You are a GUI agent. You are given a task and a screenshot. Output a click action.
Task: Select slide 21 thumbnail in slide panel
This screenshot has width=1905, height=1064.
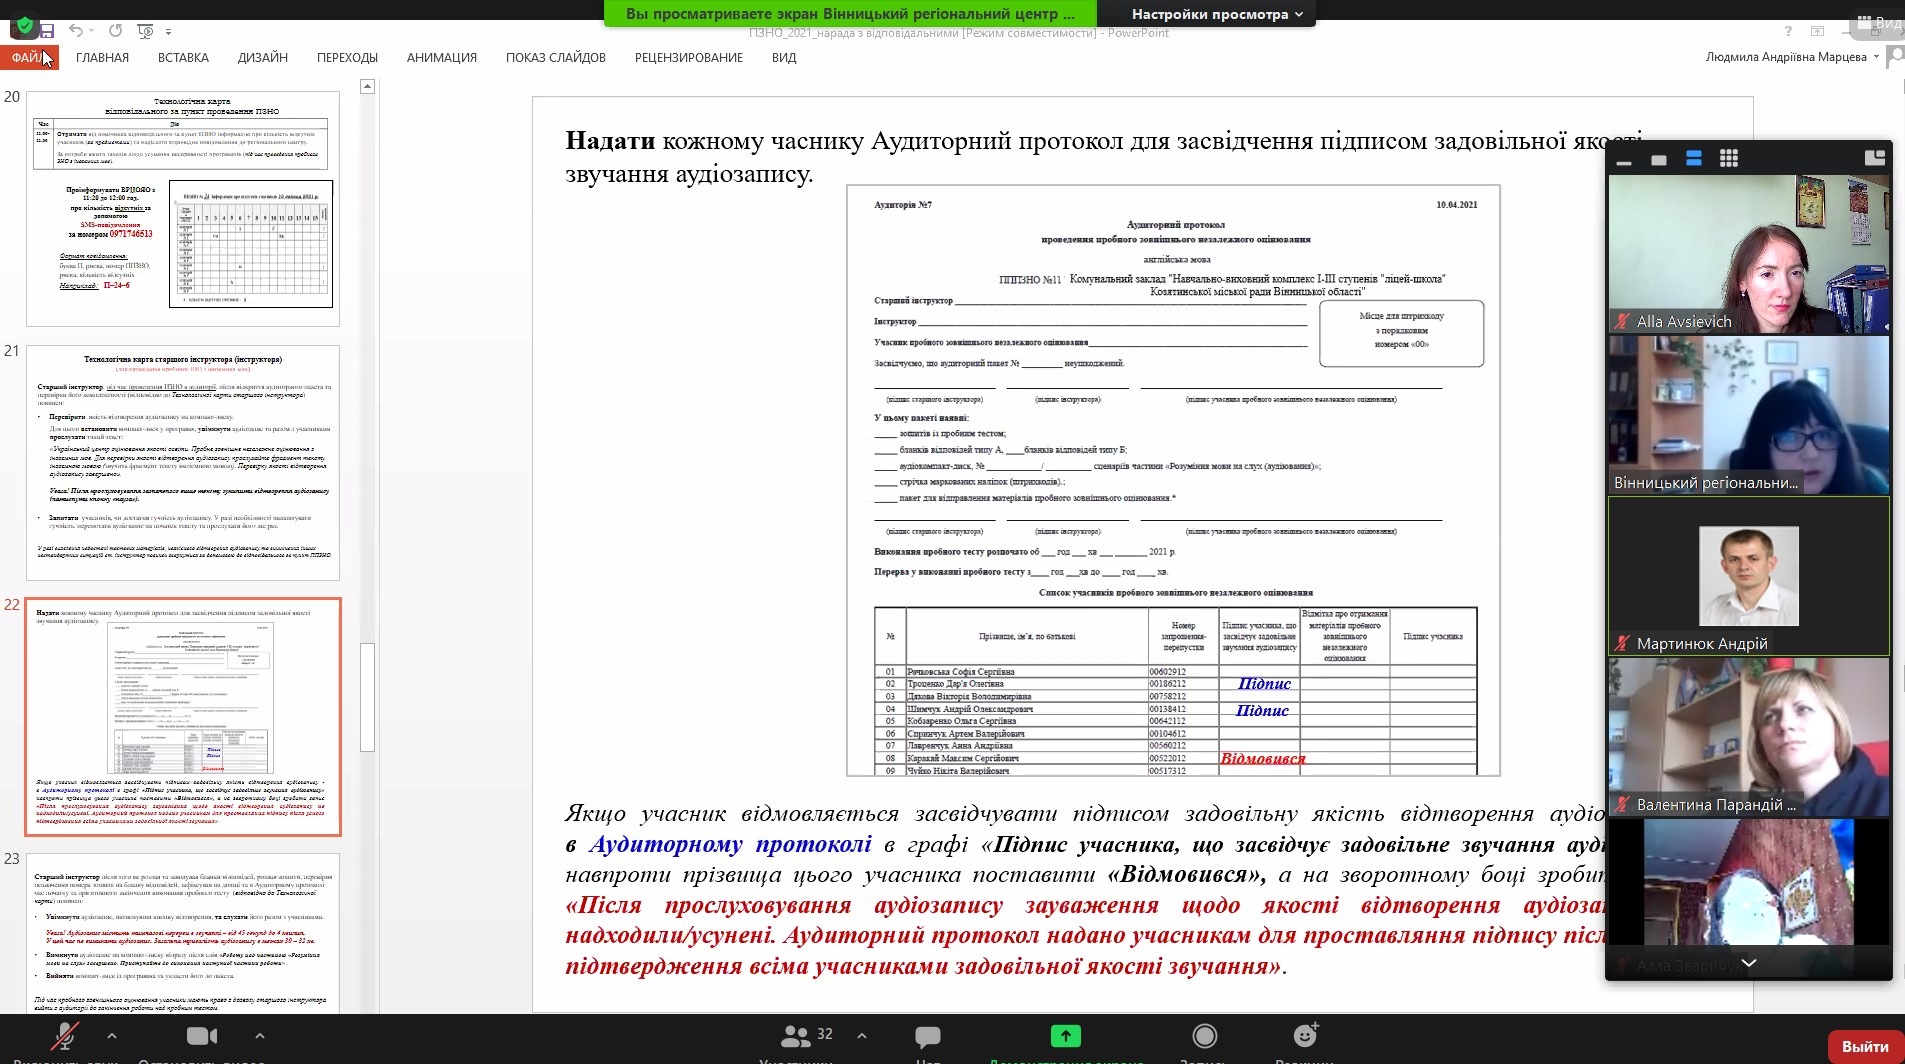click(183, 462)
